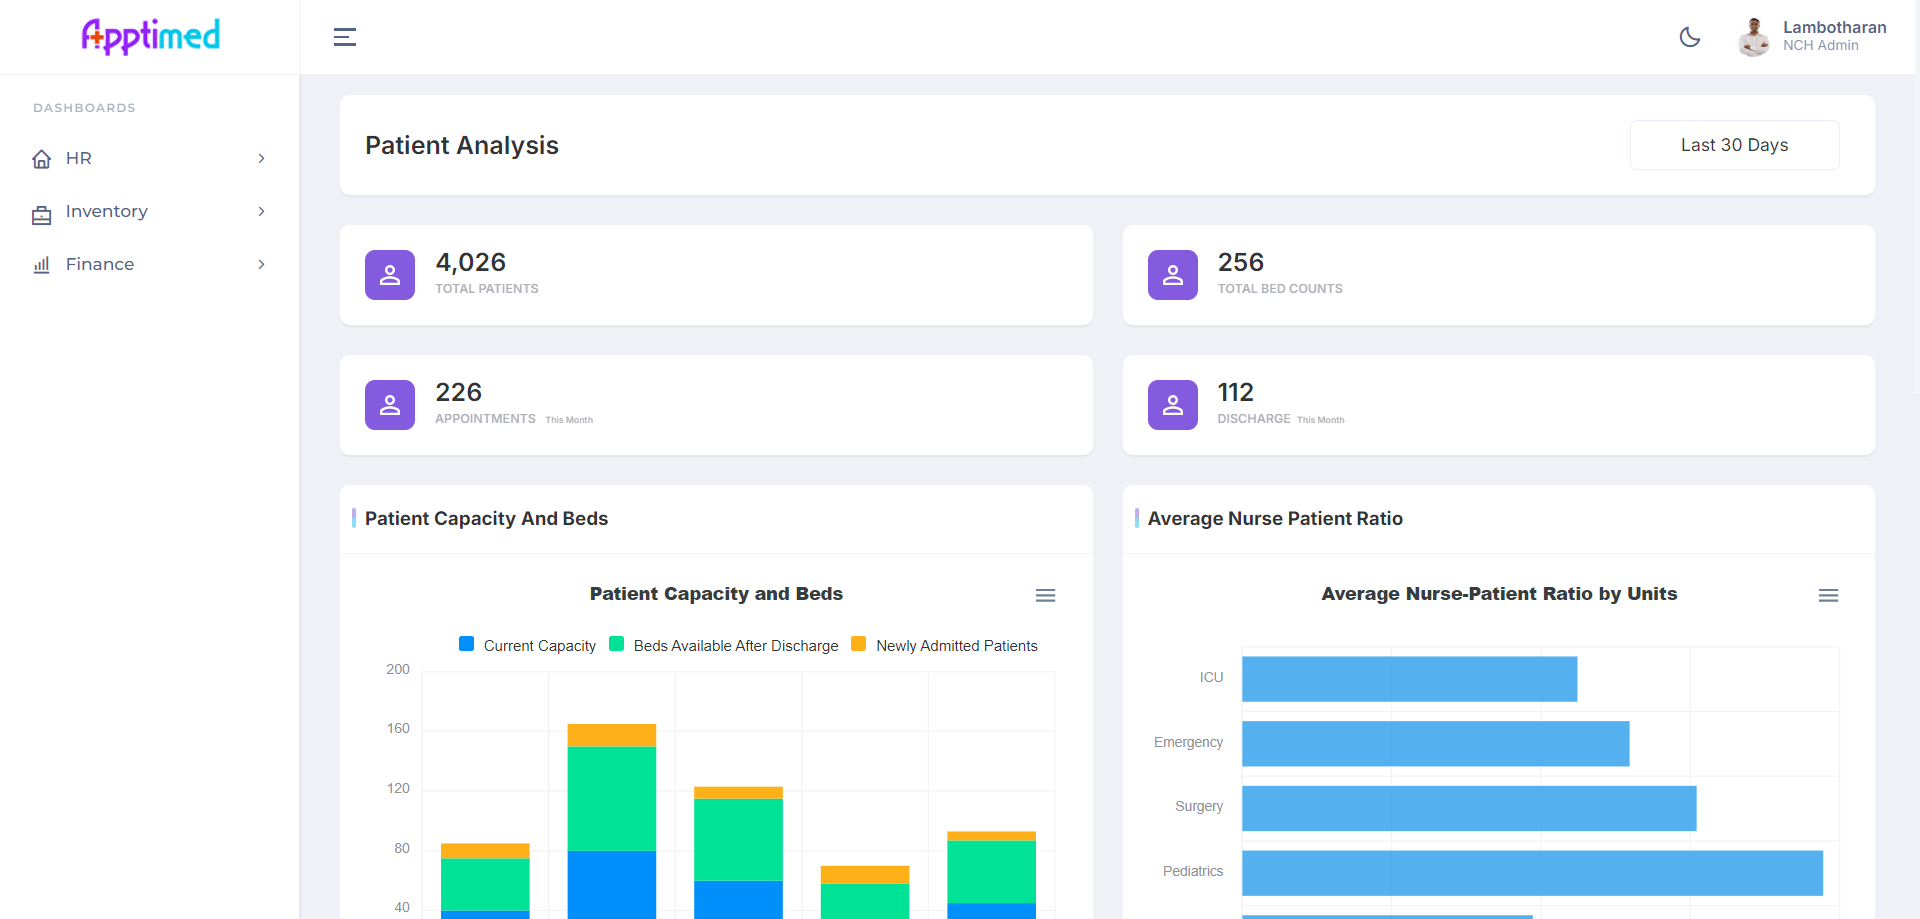Screen dimensions: 1920x919
Task: Click the Apptimed logo
Action: pos(150,36)
